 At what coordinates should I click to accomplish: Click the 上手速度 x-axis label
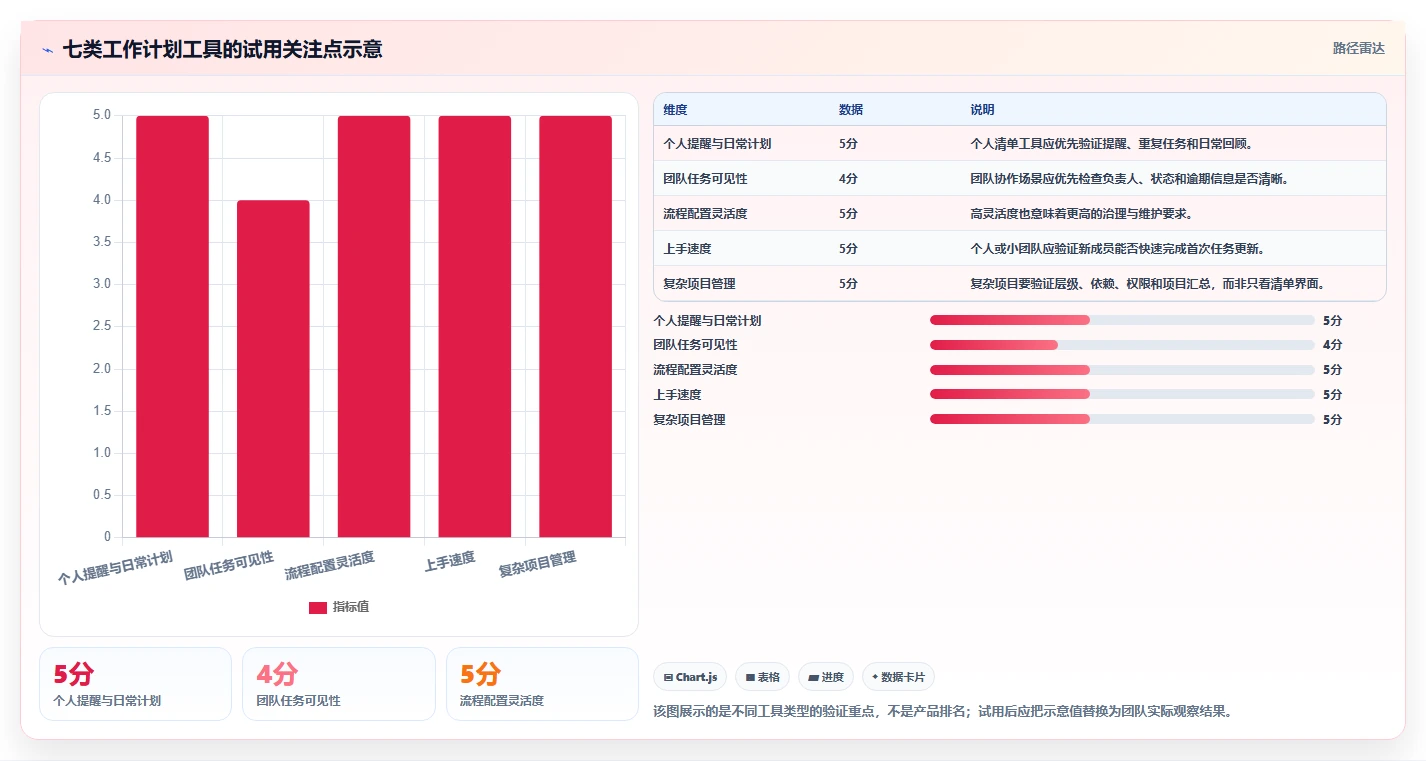450,561
